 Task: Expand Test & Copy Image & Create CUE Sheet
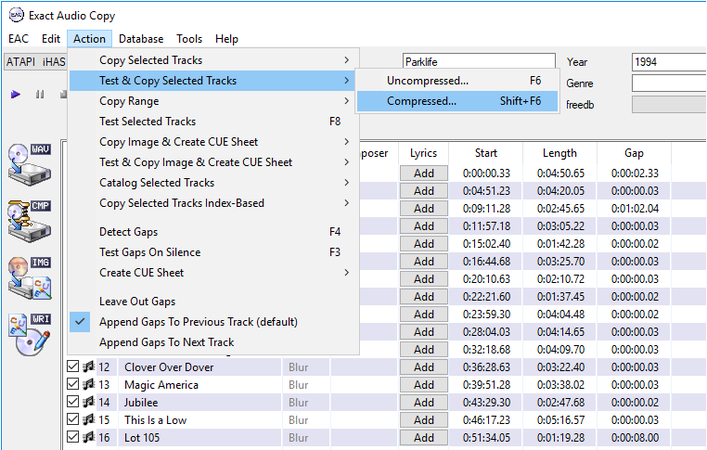click(x=214, y=162)
